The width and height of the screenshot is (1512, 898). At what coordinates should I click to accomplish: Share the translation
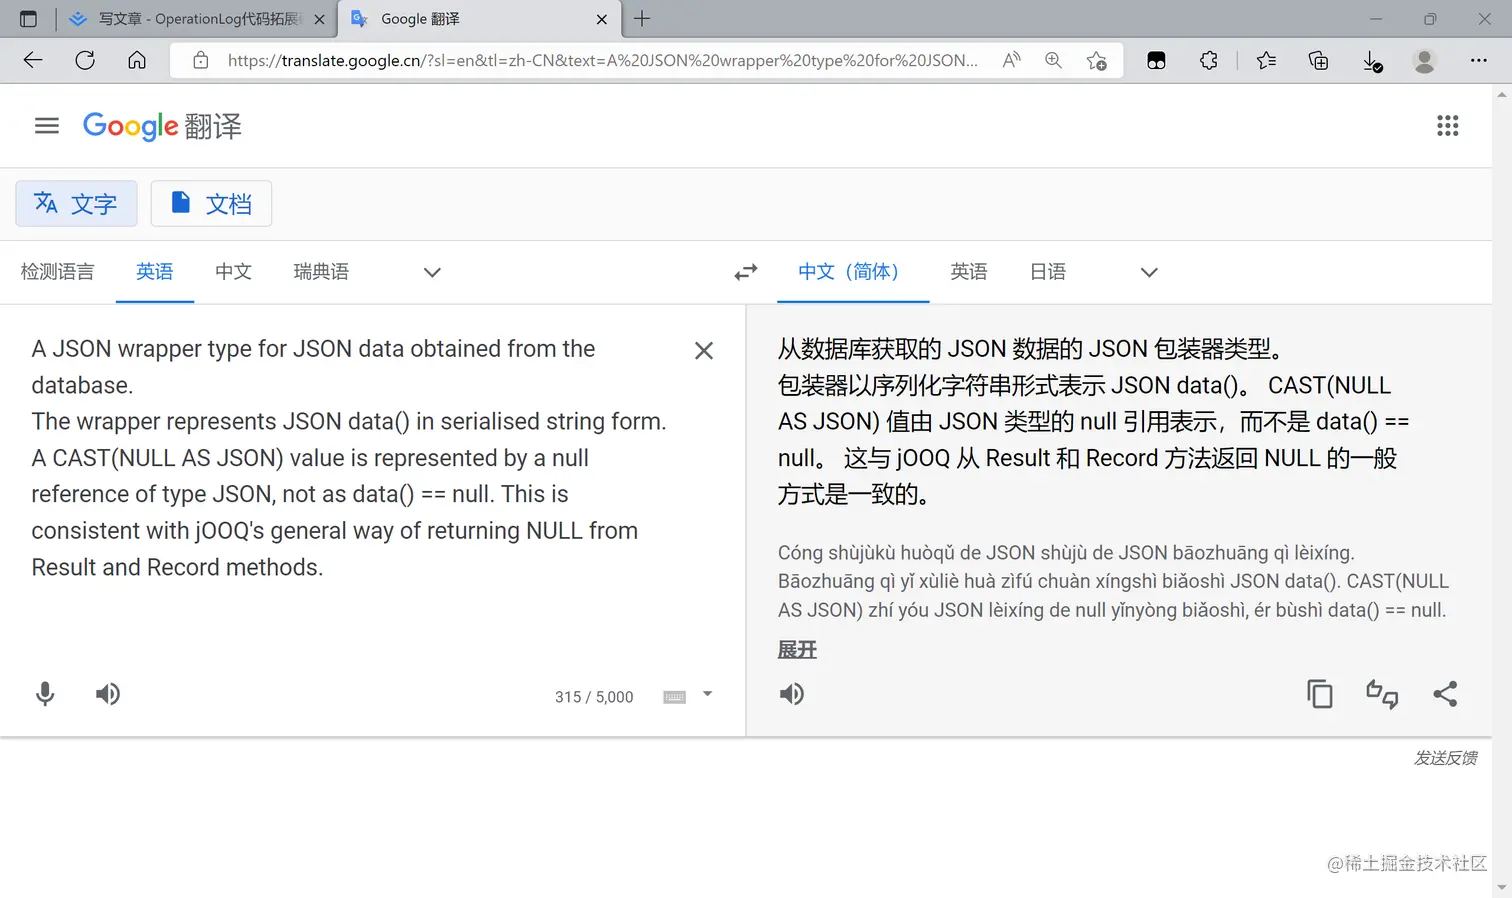[x=1445, y=694]
